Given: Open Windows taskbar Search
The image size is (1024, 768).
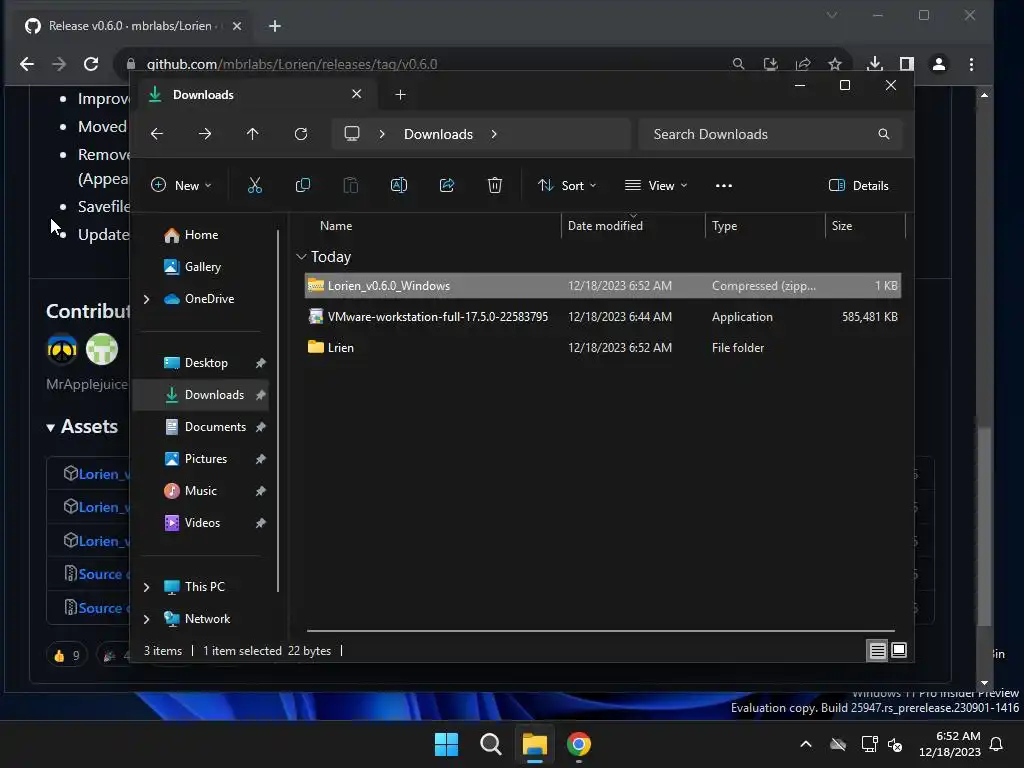Looking at the screenshot, I should coord(490,744).
